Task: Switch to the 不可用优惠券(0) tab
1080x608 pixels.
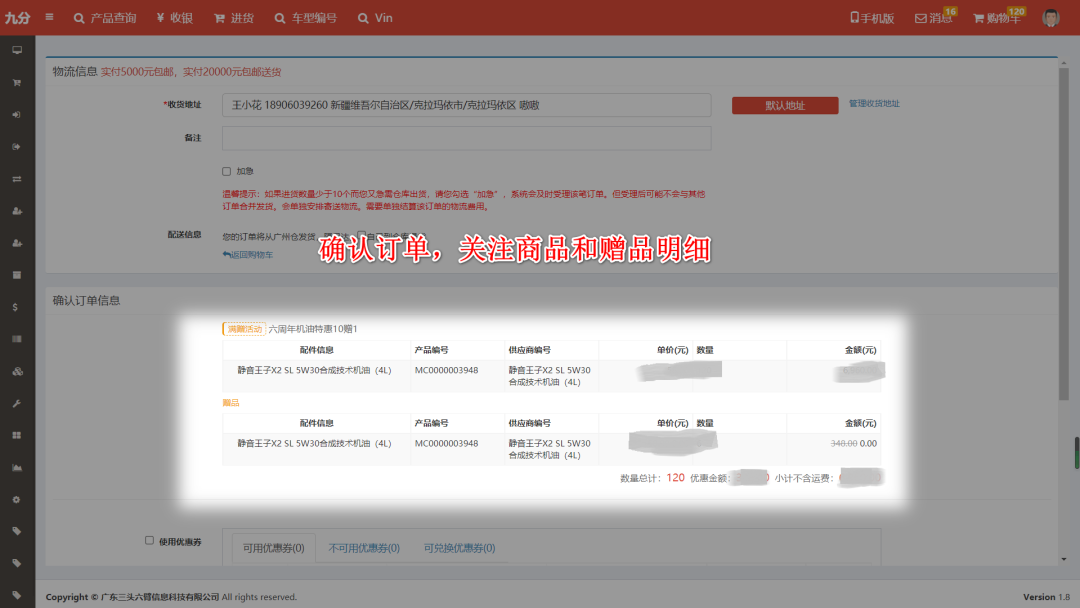Action: pyautogui.click(x=366, y=547)
